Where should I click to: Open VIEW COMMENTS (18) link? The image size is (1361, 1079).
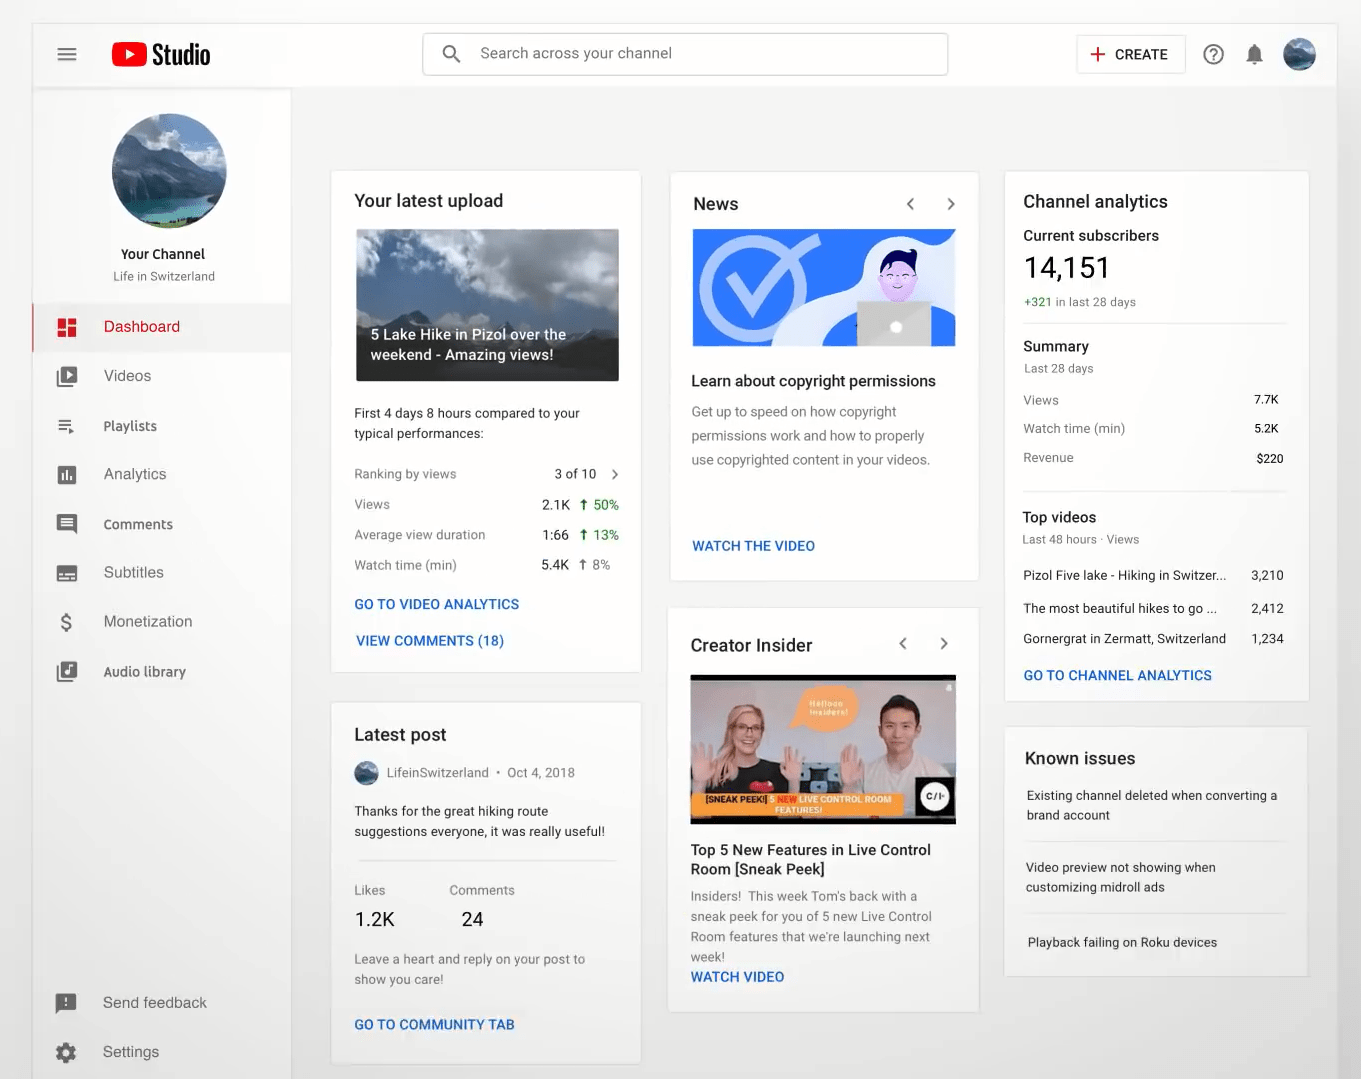[430, 640]
